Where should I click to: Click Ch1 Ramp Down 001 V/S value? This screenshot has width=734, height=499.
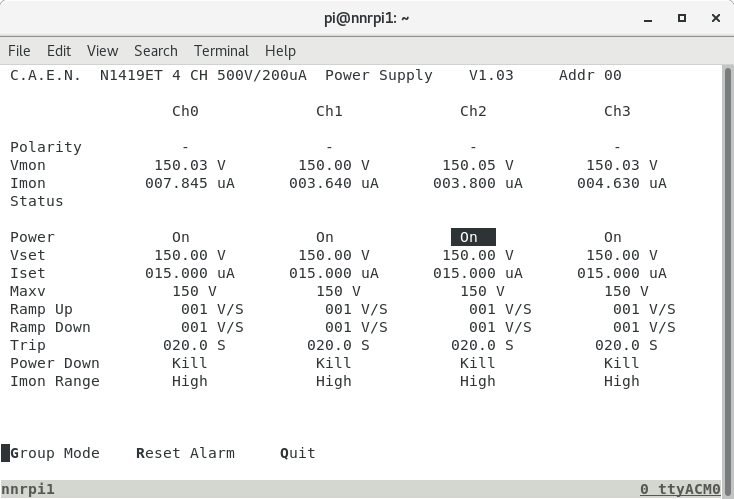[x=356, y=327]
